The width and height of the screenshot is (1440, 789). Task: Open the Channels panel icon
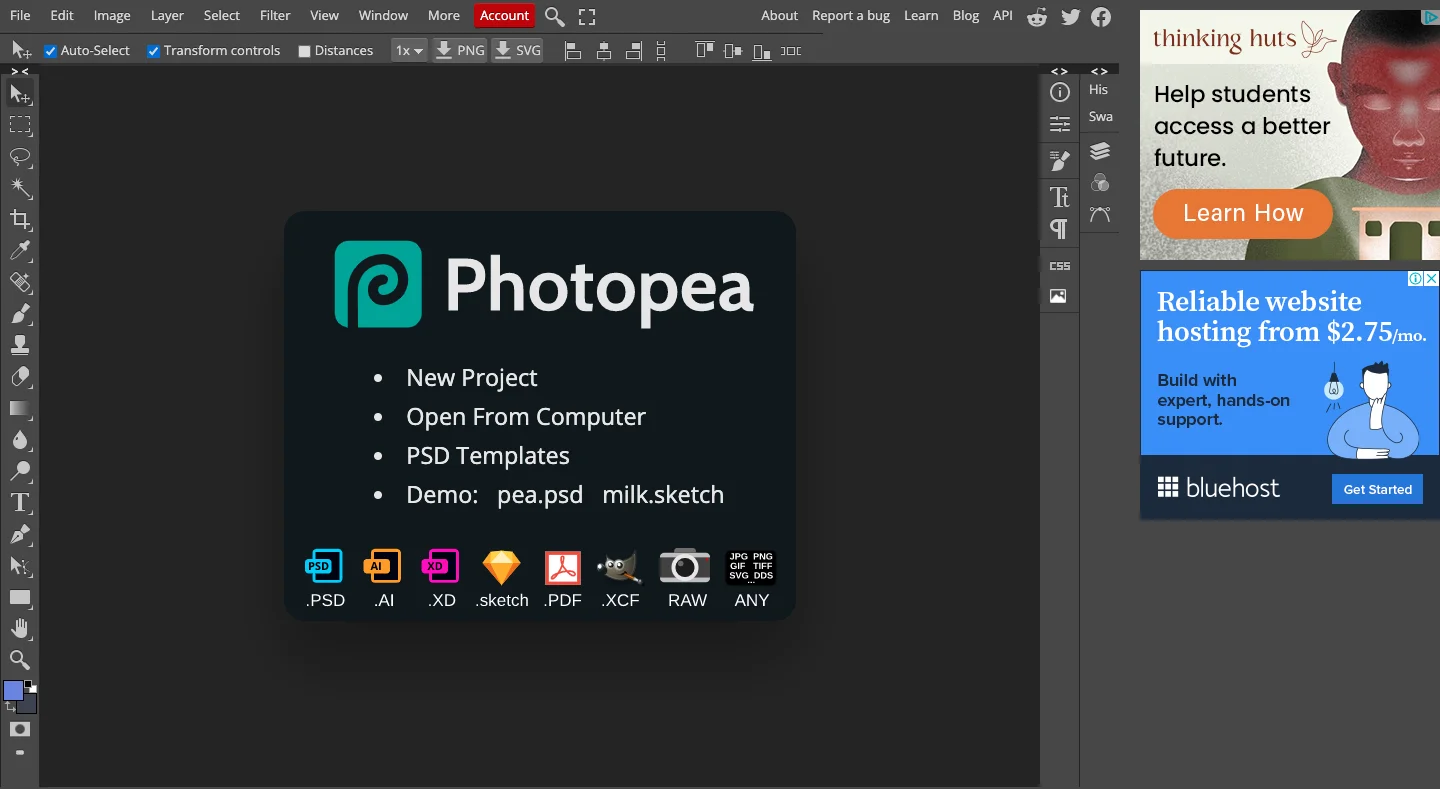coord(1100,183)
